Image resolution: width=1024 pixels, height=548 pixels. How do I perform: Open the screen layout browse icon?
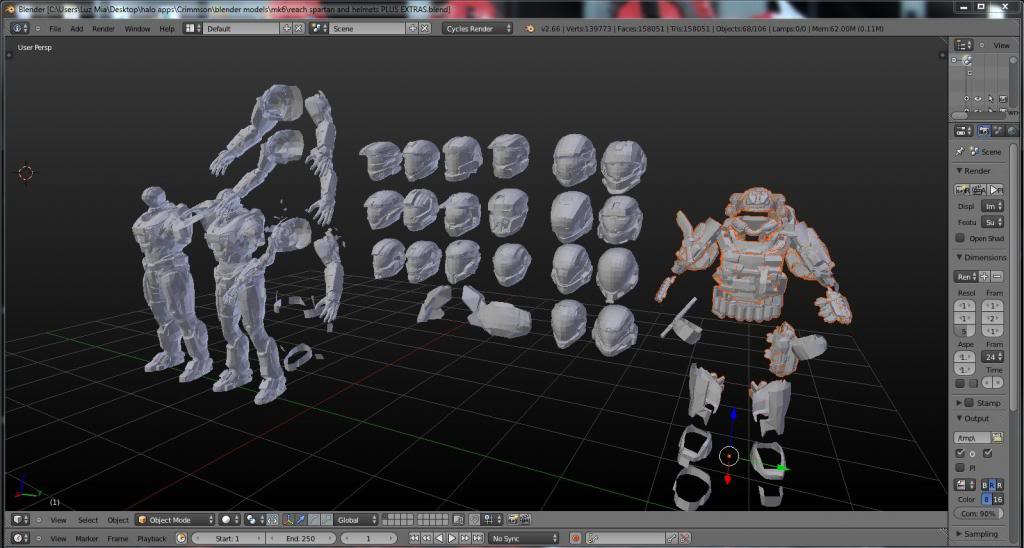pyautogui.click(x=192, y=29)
